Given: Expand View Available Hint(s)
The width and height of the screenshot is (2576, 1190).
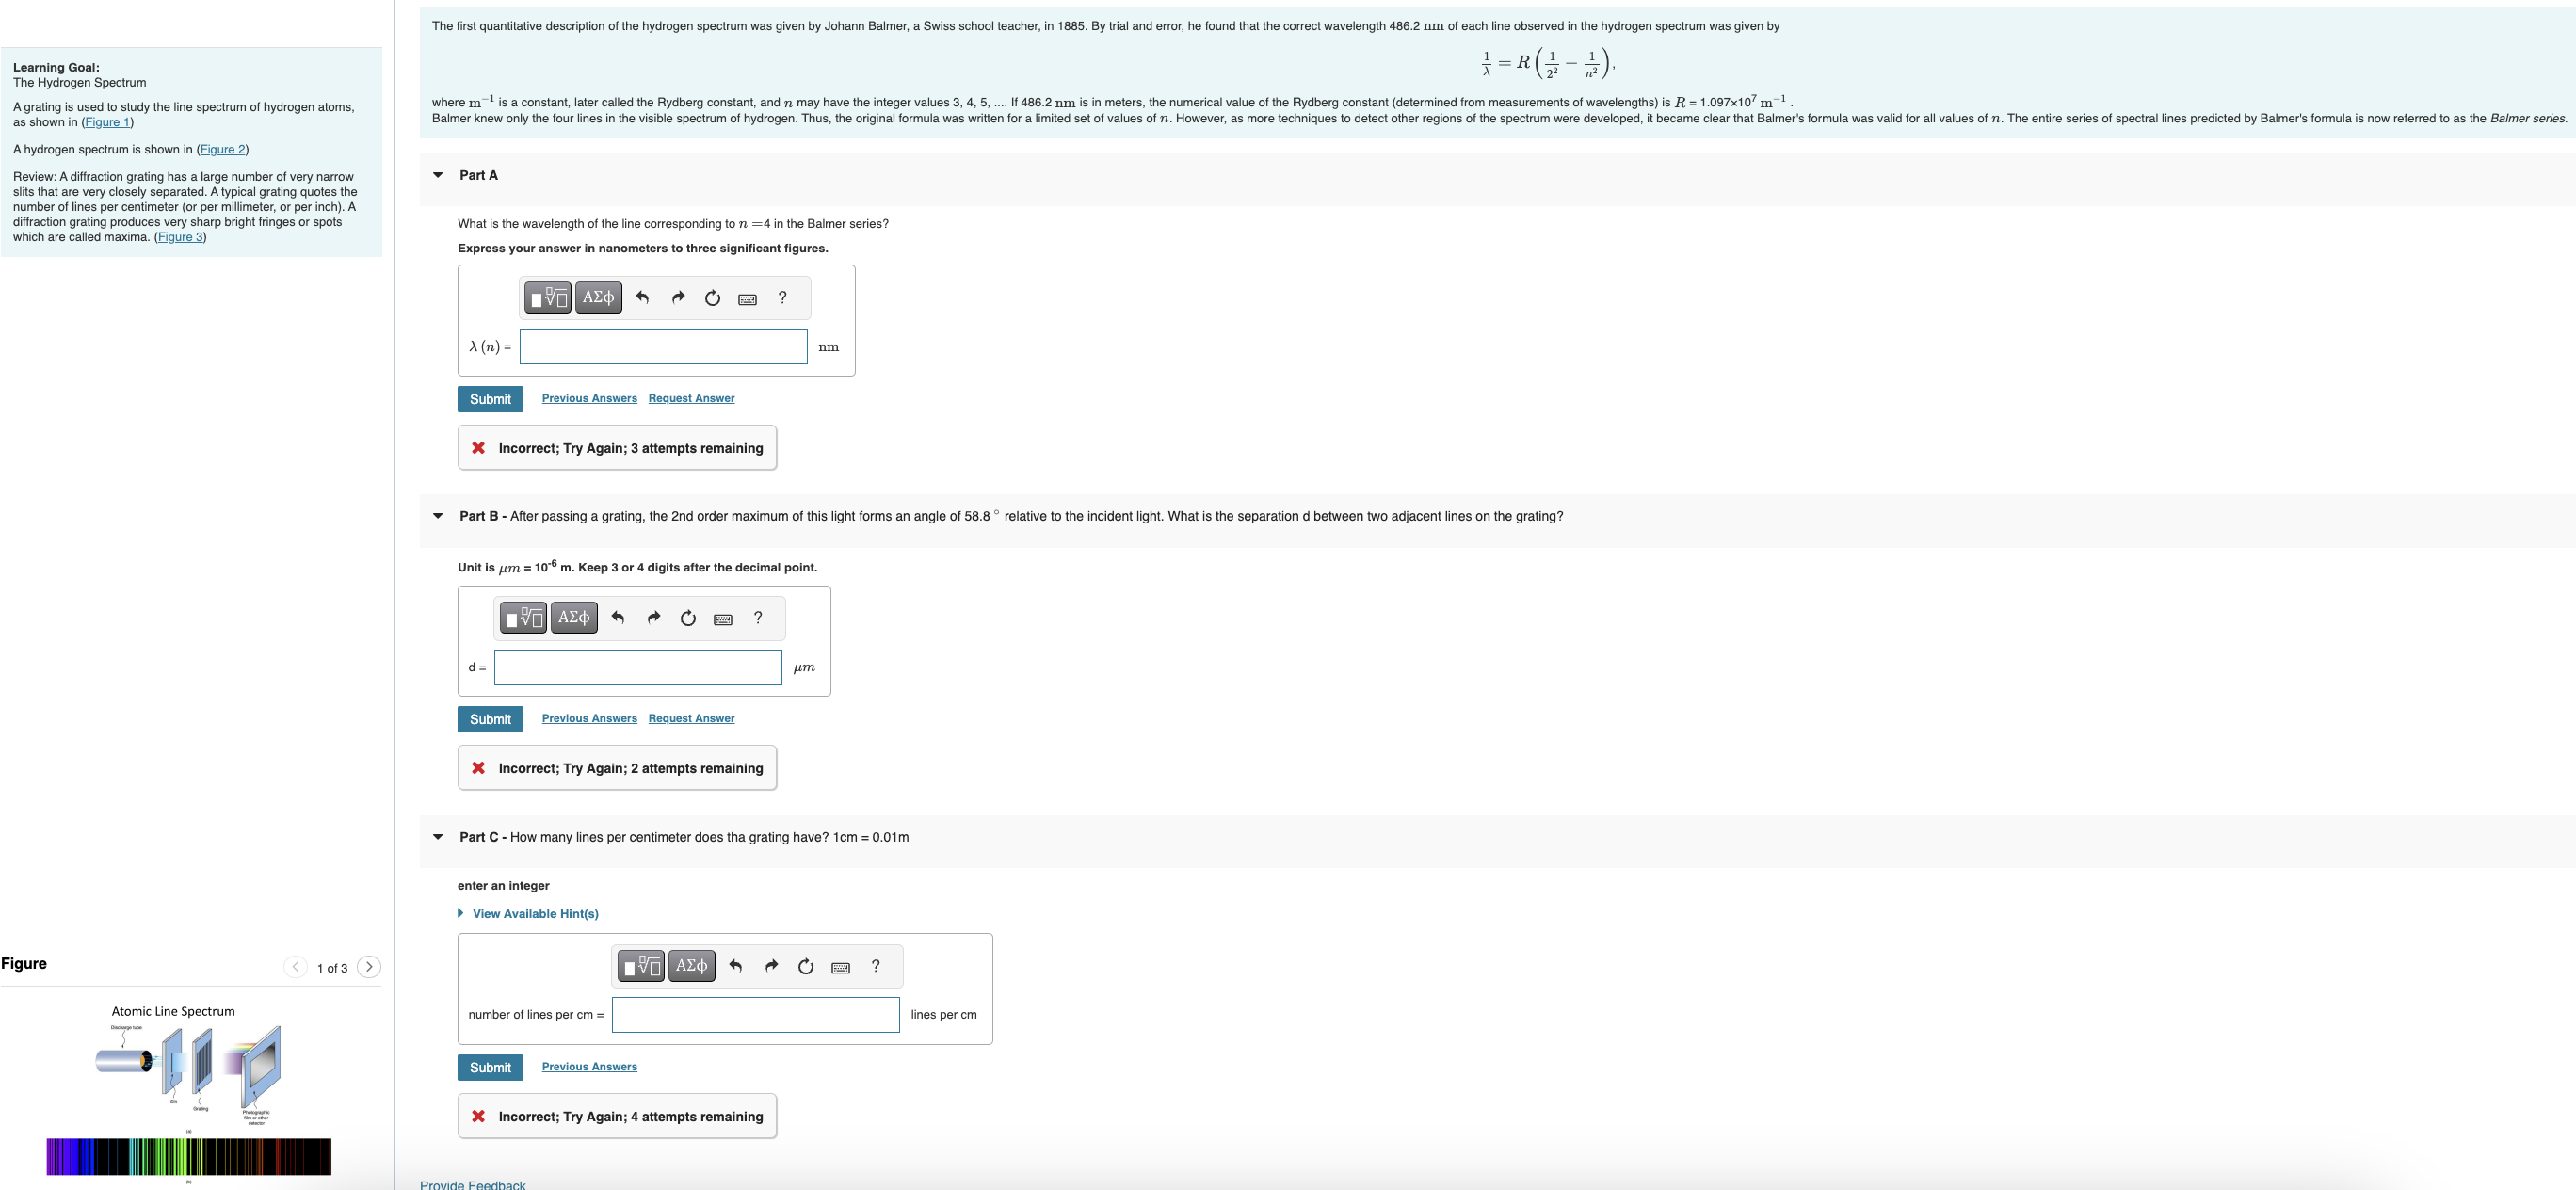Looking at the screenshot, I should point(535,914).
